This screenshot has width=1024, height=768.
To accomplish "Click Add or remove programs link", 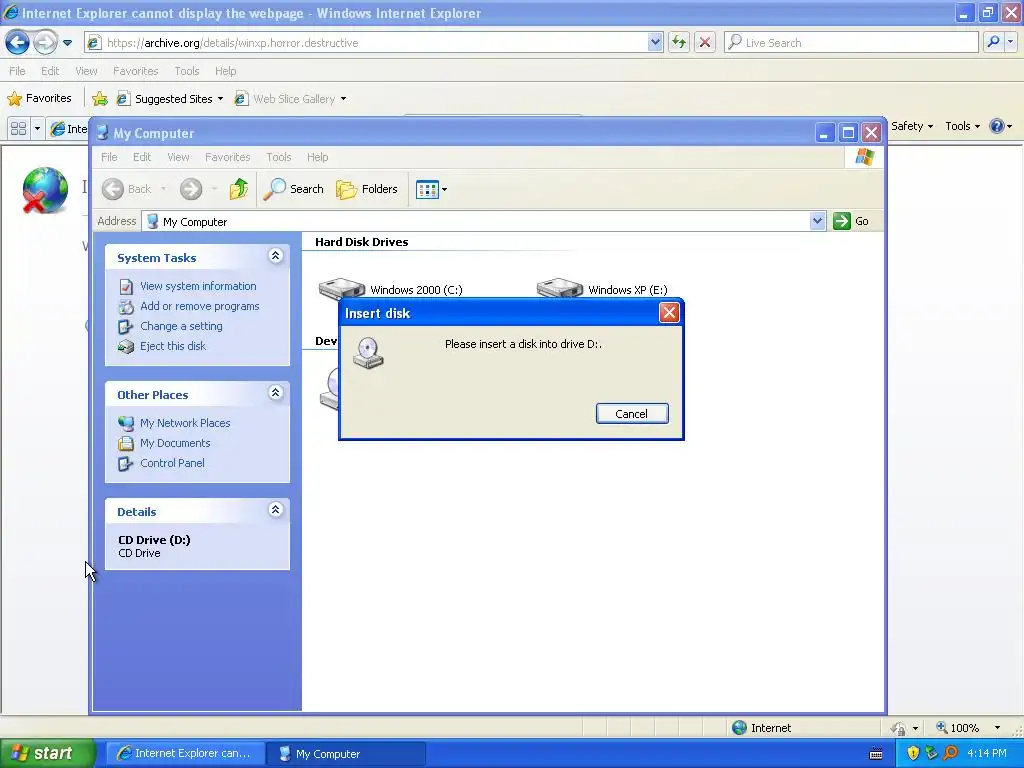I will click(200, 306).
